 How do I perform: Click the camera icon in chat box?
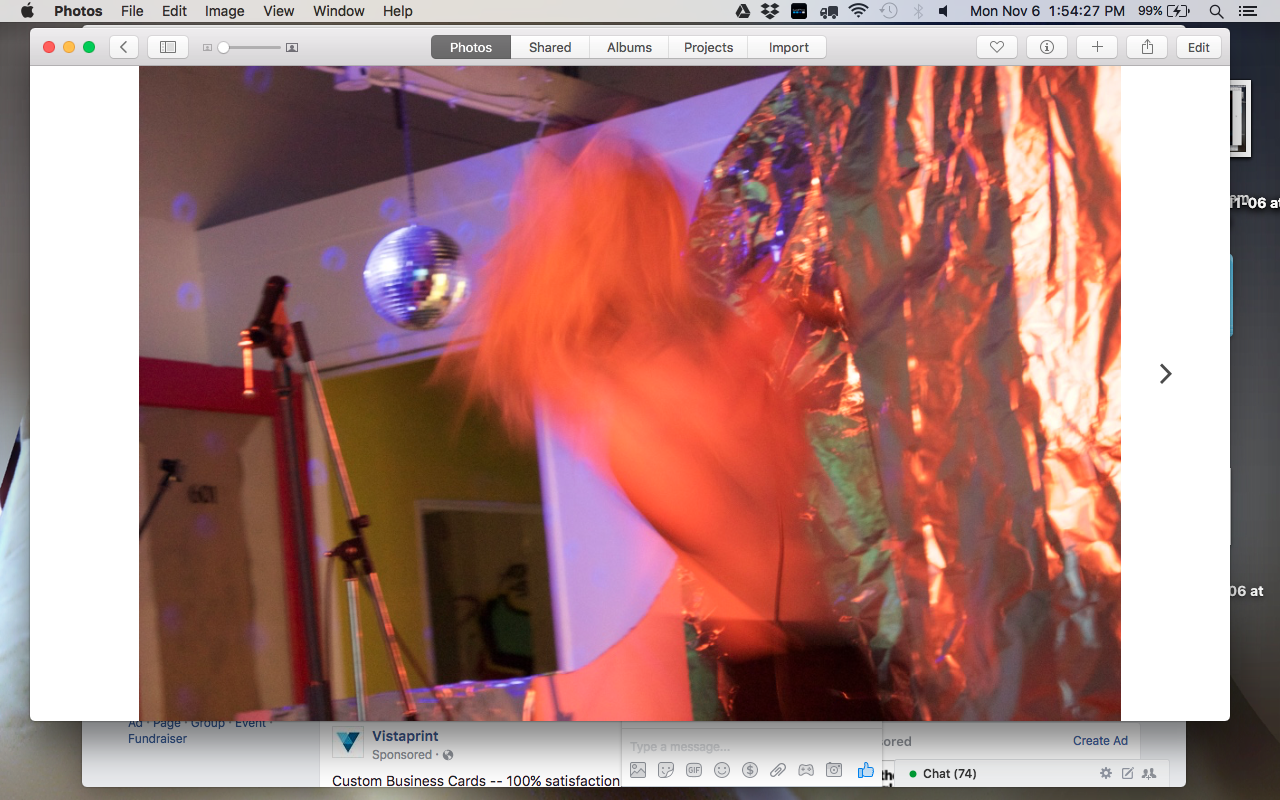click(x=834, y=770)
